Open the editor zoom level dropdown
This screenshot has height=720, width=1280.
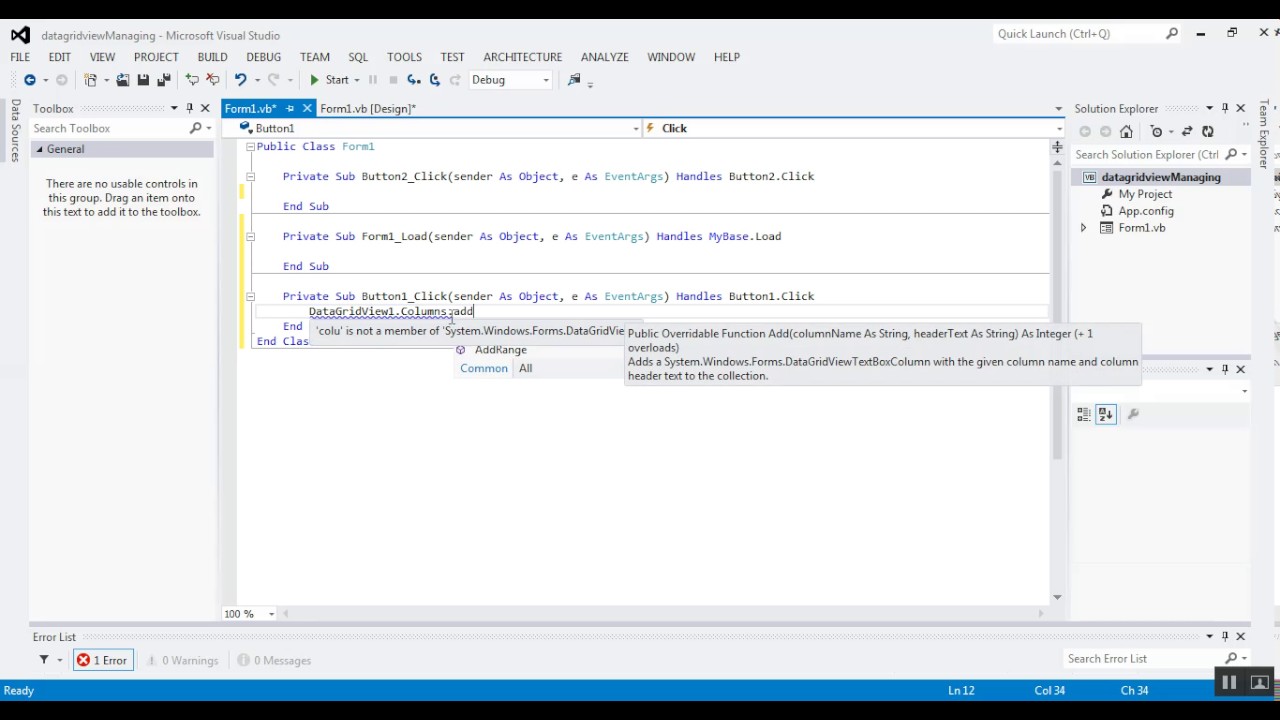[271, 614]
